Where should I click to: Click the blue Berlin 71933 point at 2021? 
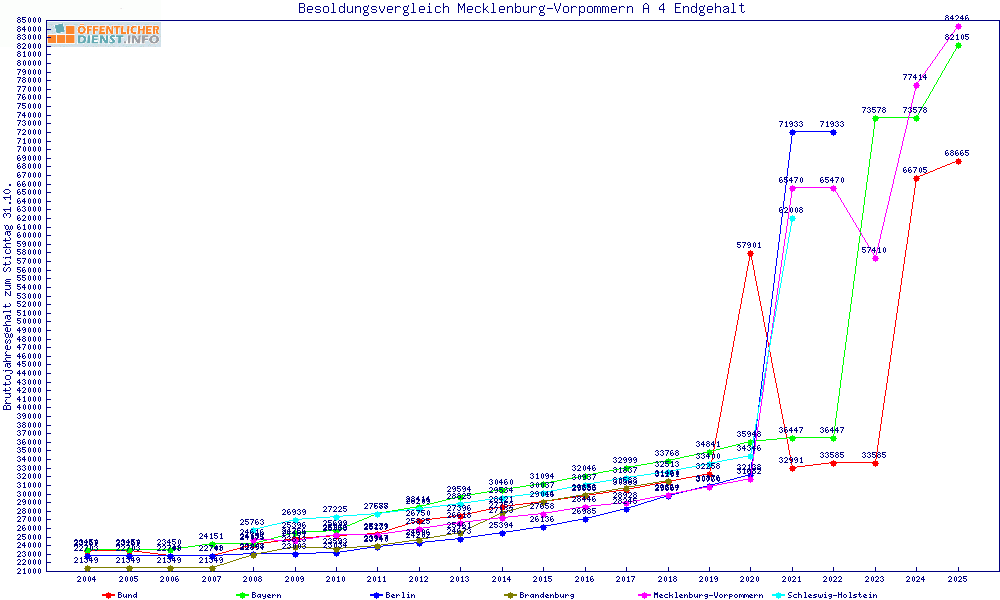click(x=792, y=132)
